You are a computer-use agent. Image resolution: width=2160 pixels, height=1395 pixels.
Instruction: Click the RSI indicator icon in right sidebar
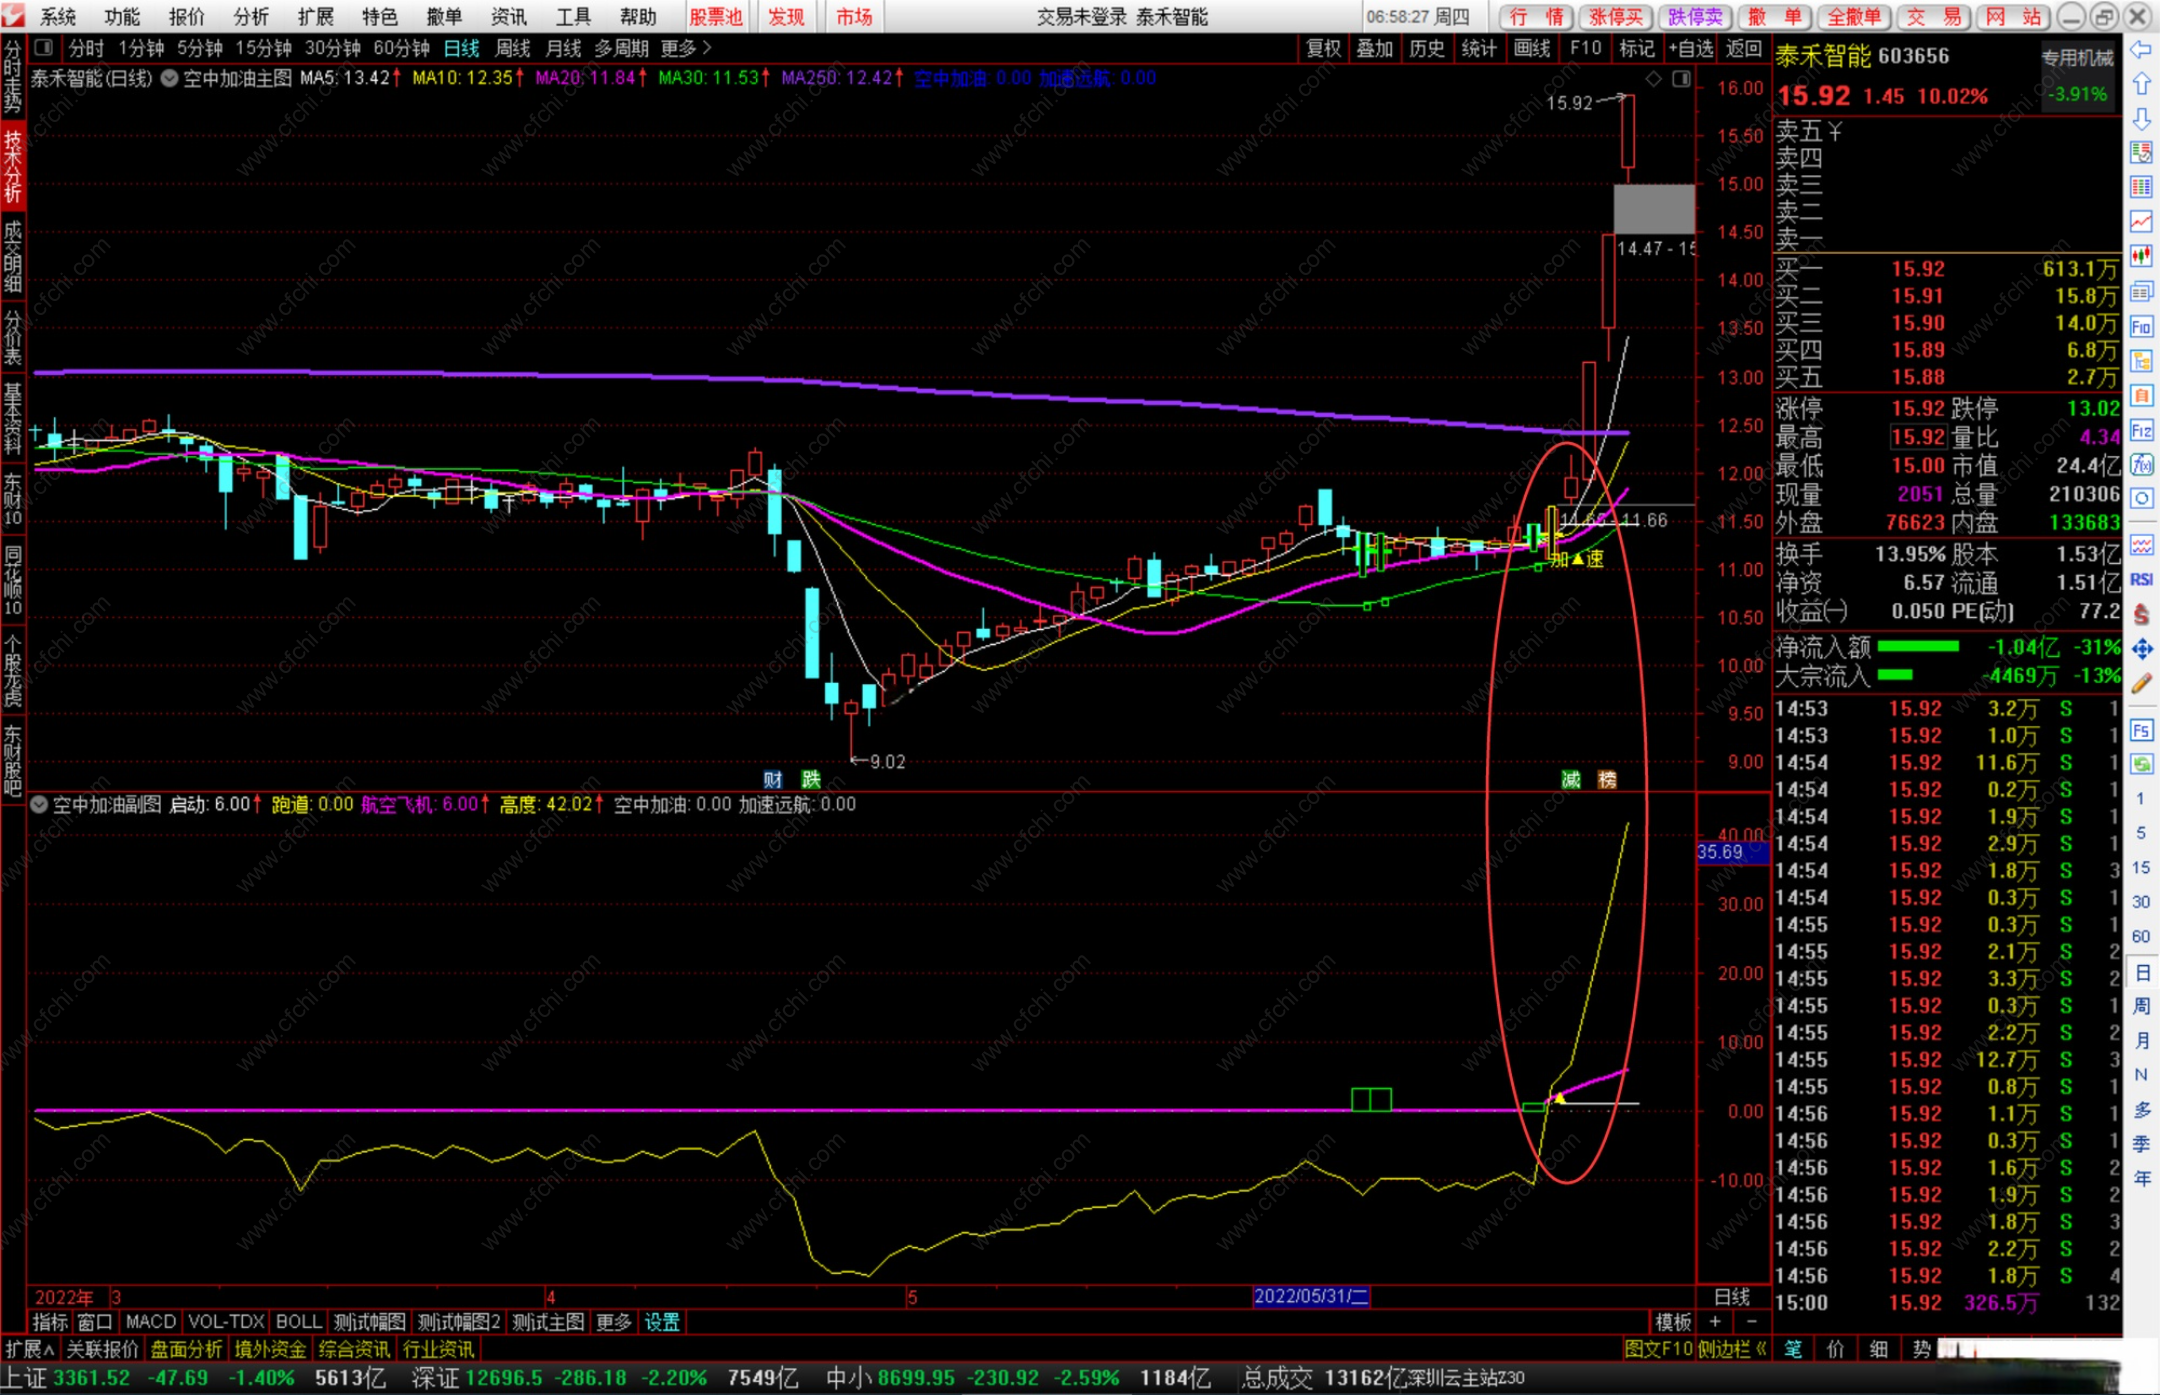(2141, 579)
